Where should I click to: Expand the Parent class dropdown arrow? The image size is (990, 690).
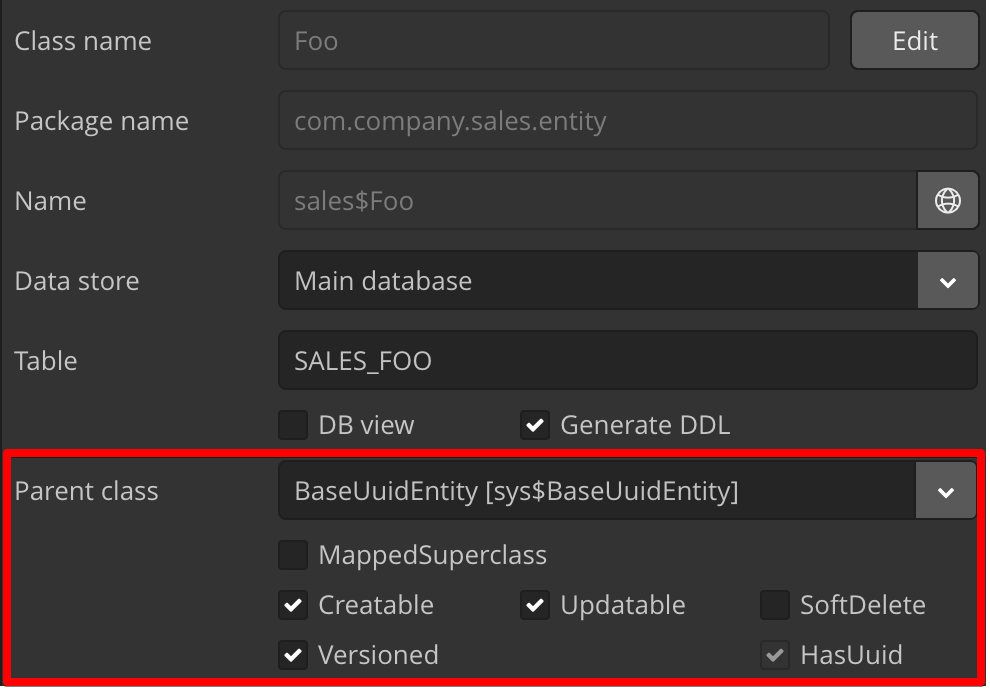point(945,491)
